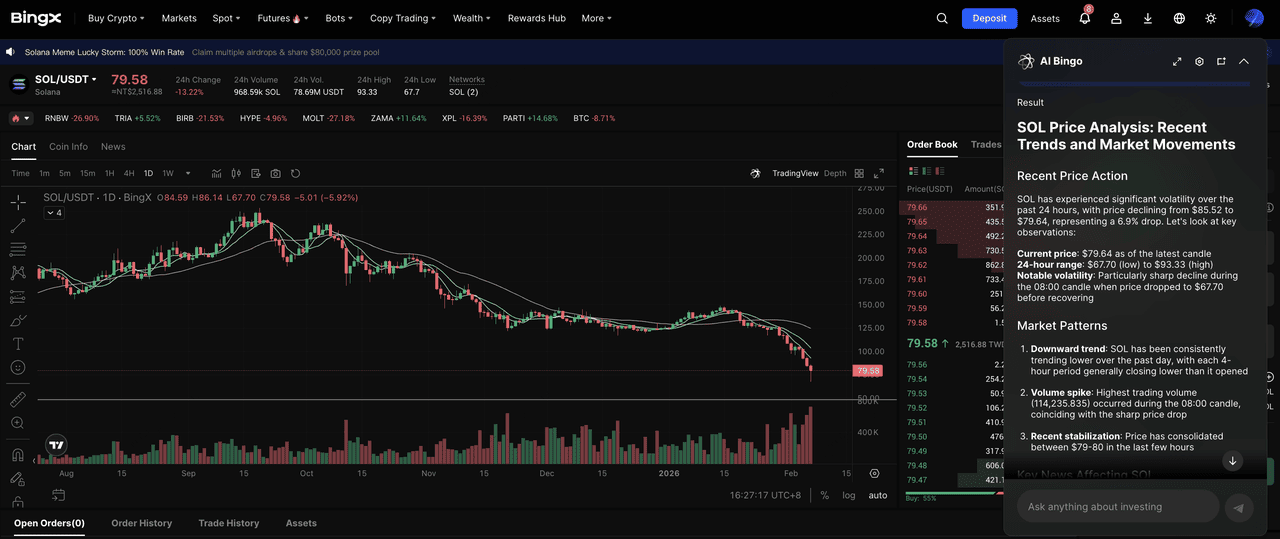1280x539 pixels.
Task: Take a chart snapshot with camera icon
Action: pyautogui.click(x=276, y=174)
